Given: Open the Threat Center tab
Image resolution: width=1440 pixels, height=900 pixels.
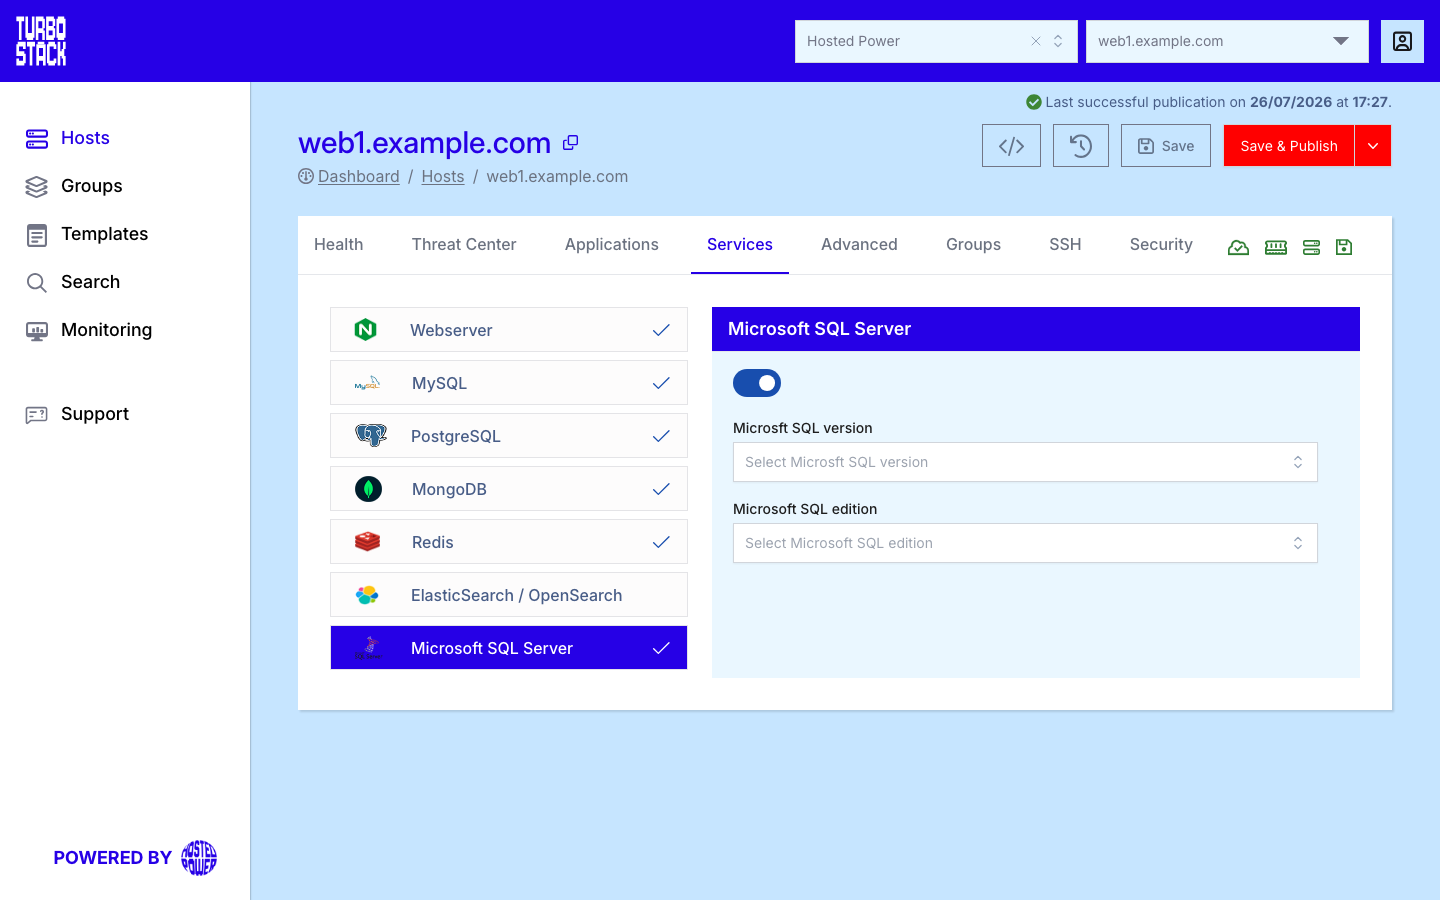Looking at the screenshot, I should coord(464,245).
